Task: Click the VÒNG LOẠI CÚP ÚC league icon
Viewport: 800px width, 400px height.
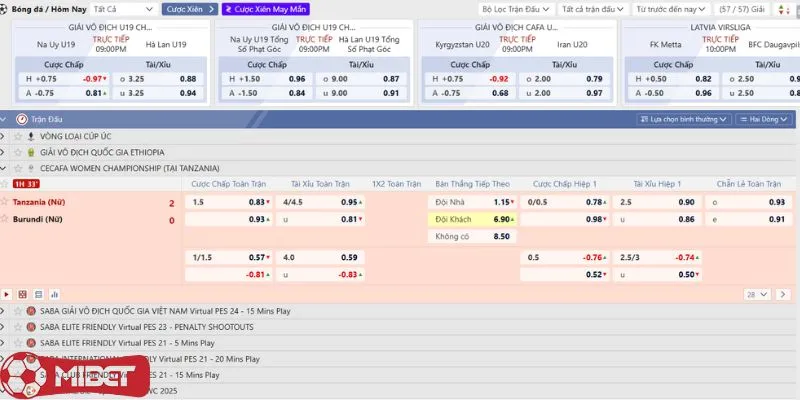Action: click(x=29, y=135)
